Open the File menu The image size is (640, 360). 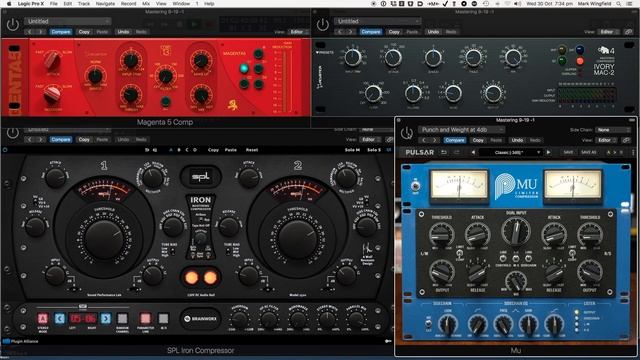click(53, 4)
